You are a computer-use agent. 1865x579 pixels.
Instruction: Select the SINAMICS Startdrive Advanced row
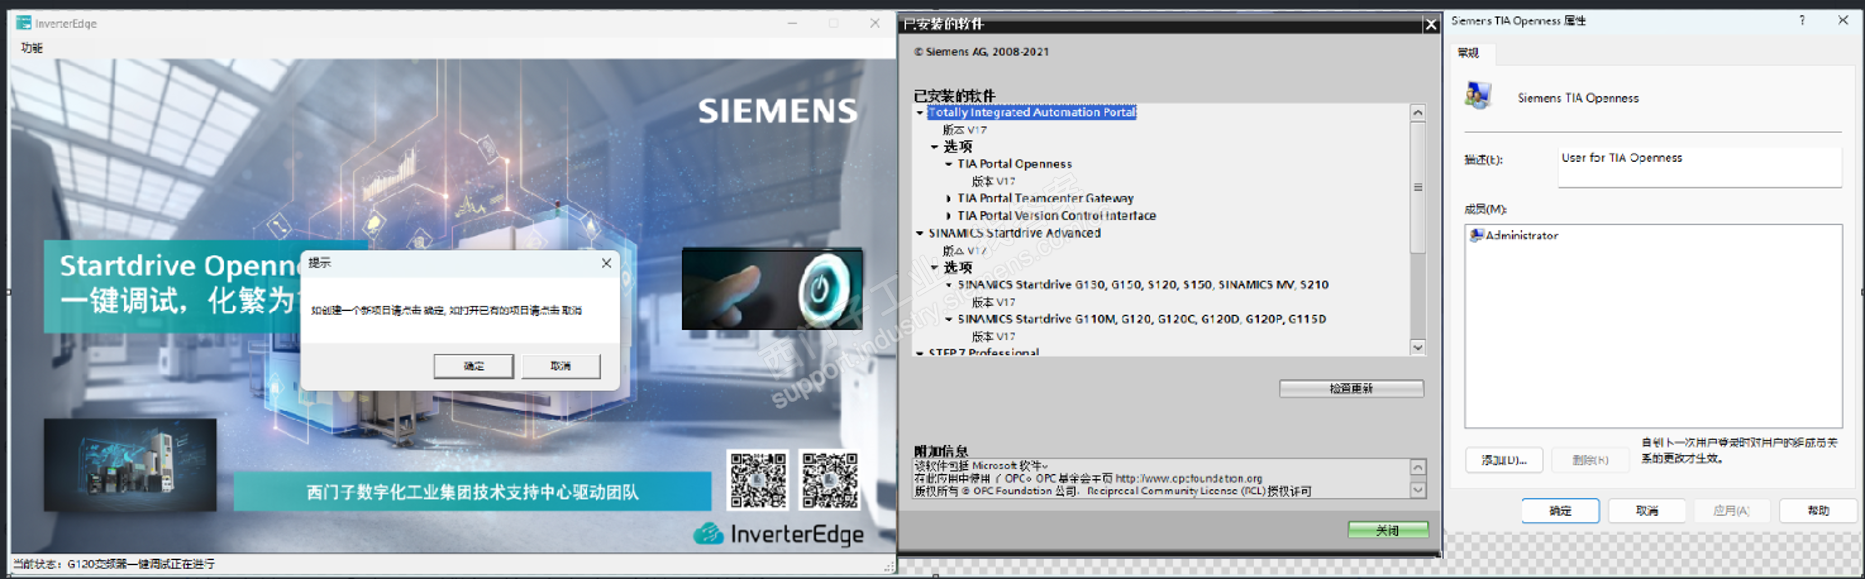pos(1014,233)
